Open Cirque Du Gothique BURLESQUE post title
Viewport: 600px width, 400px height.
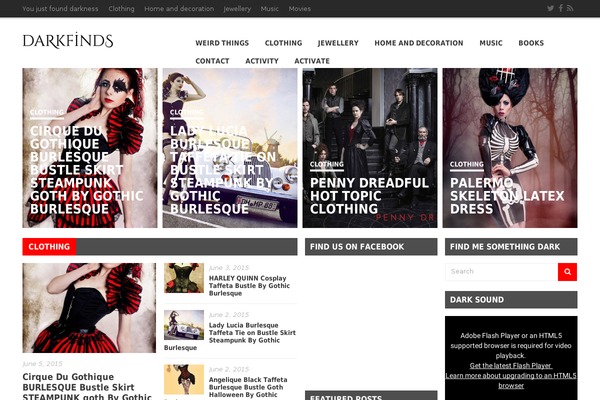point(87,387)
